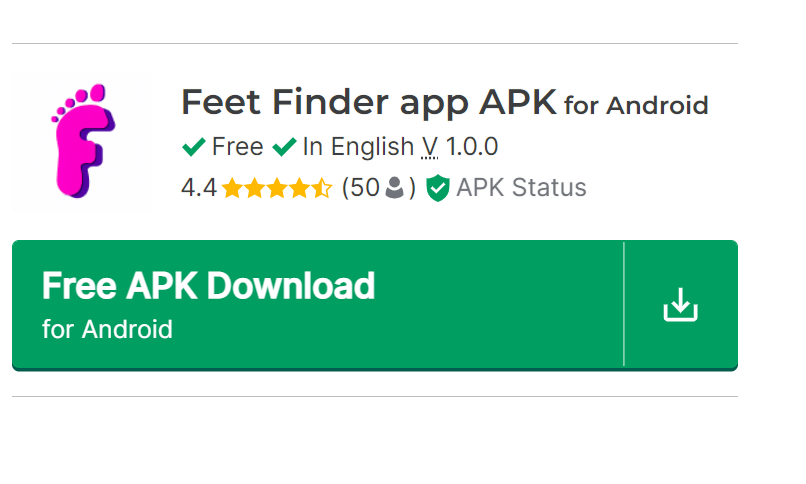Click the Free price label

237,147
